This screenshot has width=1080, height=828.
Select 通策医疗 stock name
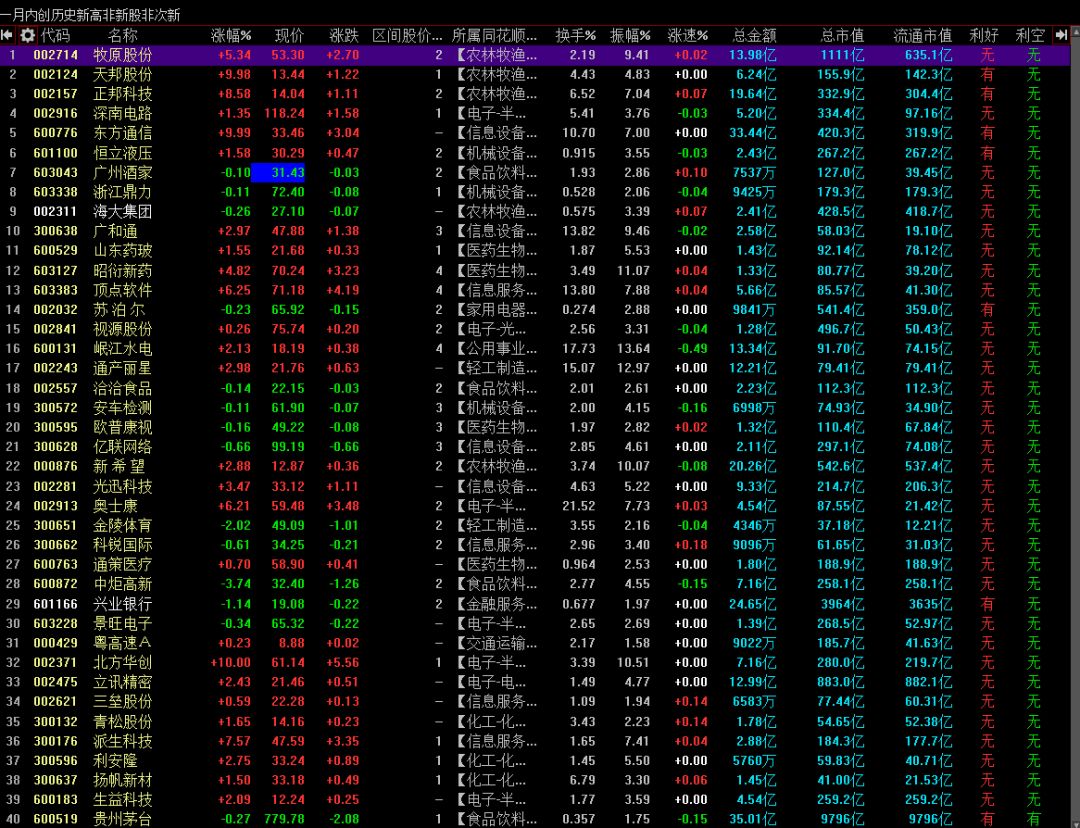pos(123,564)
